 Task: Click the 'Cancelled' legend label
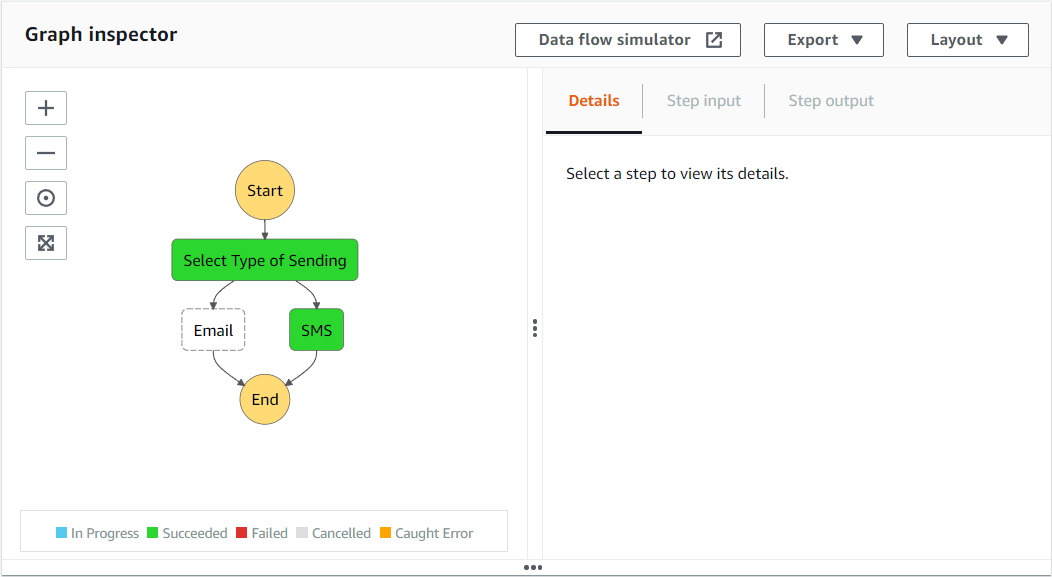click(x=341, y=533)
